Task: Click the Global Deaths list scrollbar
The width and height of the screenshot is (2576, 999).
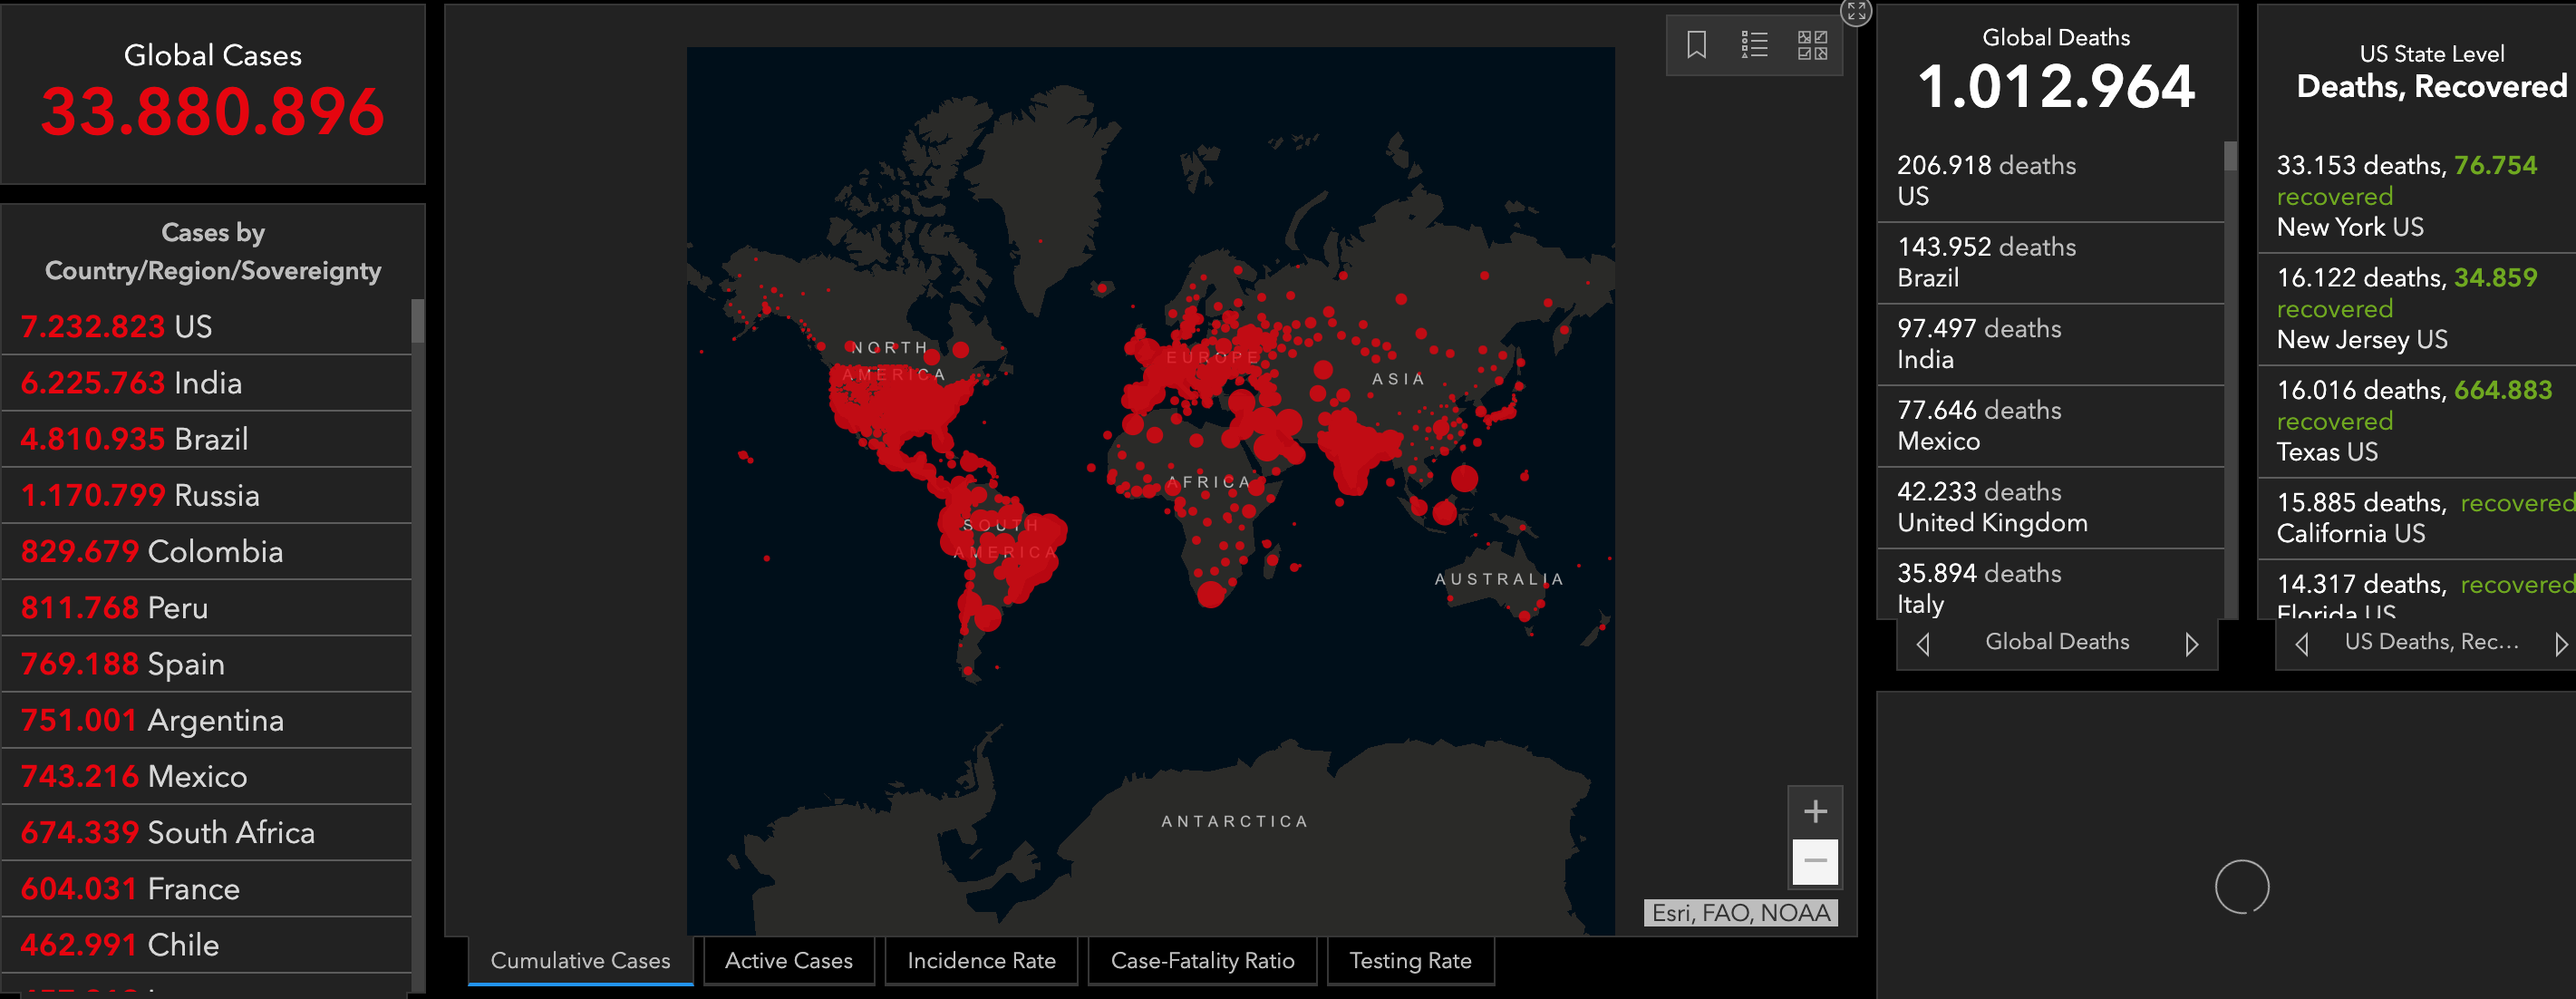Action: [2230, 158]
